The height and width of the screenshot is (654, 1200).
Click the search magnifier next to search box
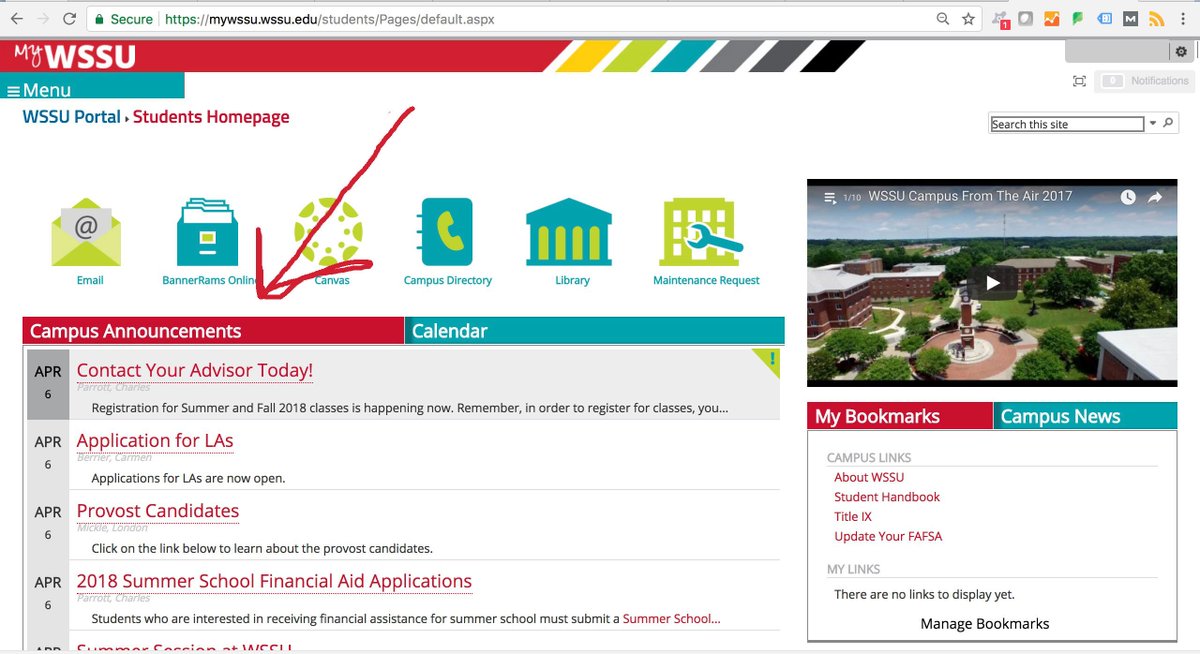pyautogui.click(x=1169, y=123)
